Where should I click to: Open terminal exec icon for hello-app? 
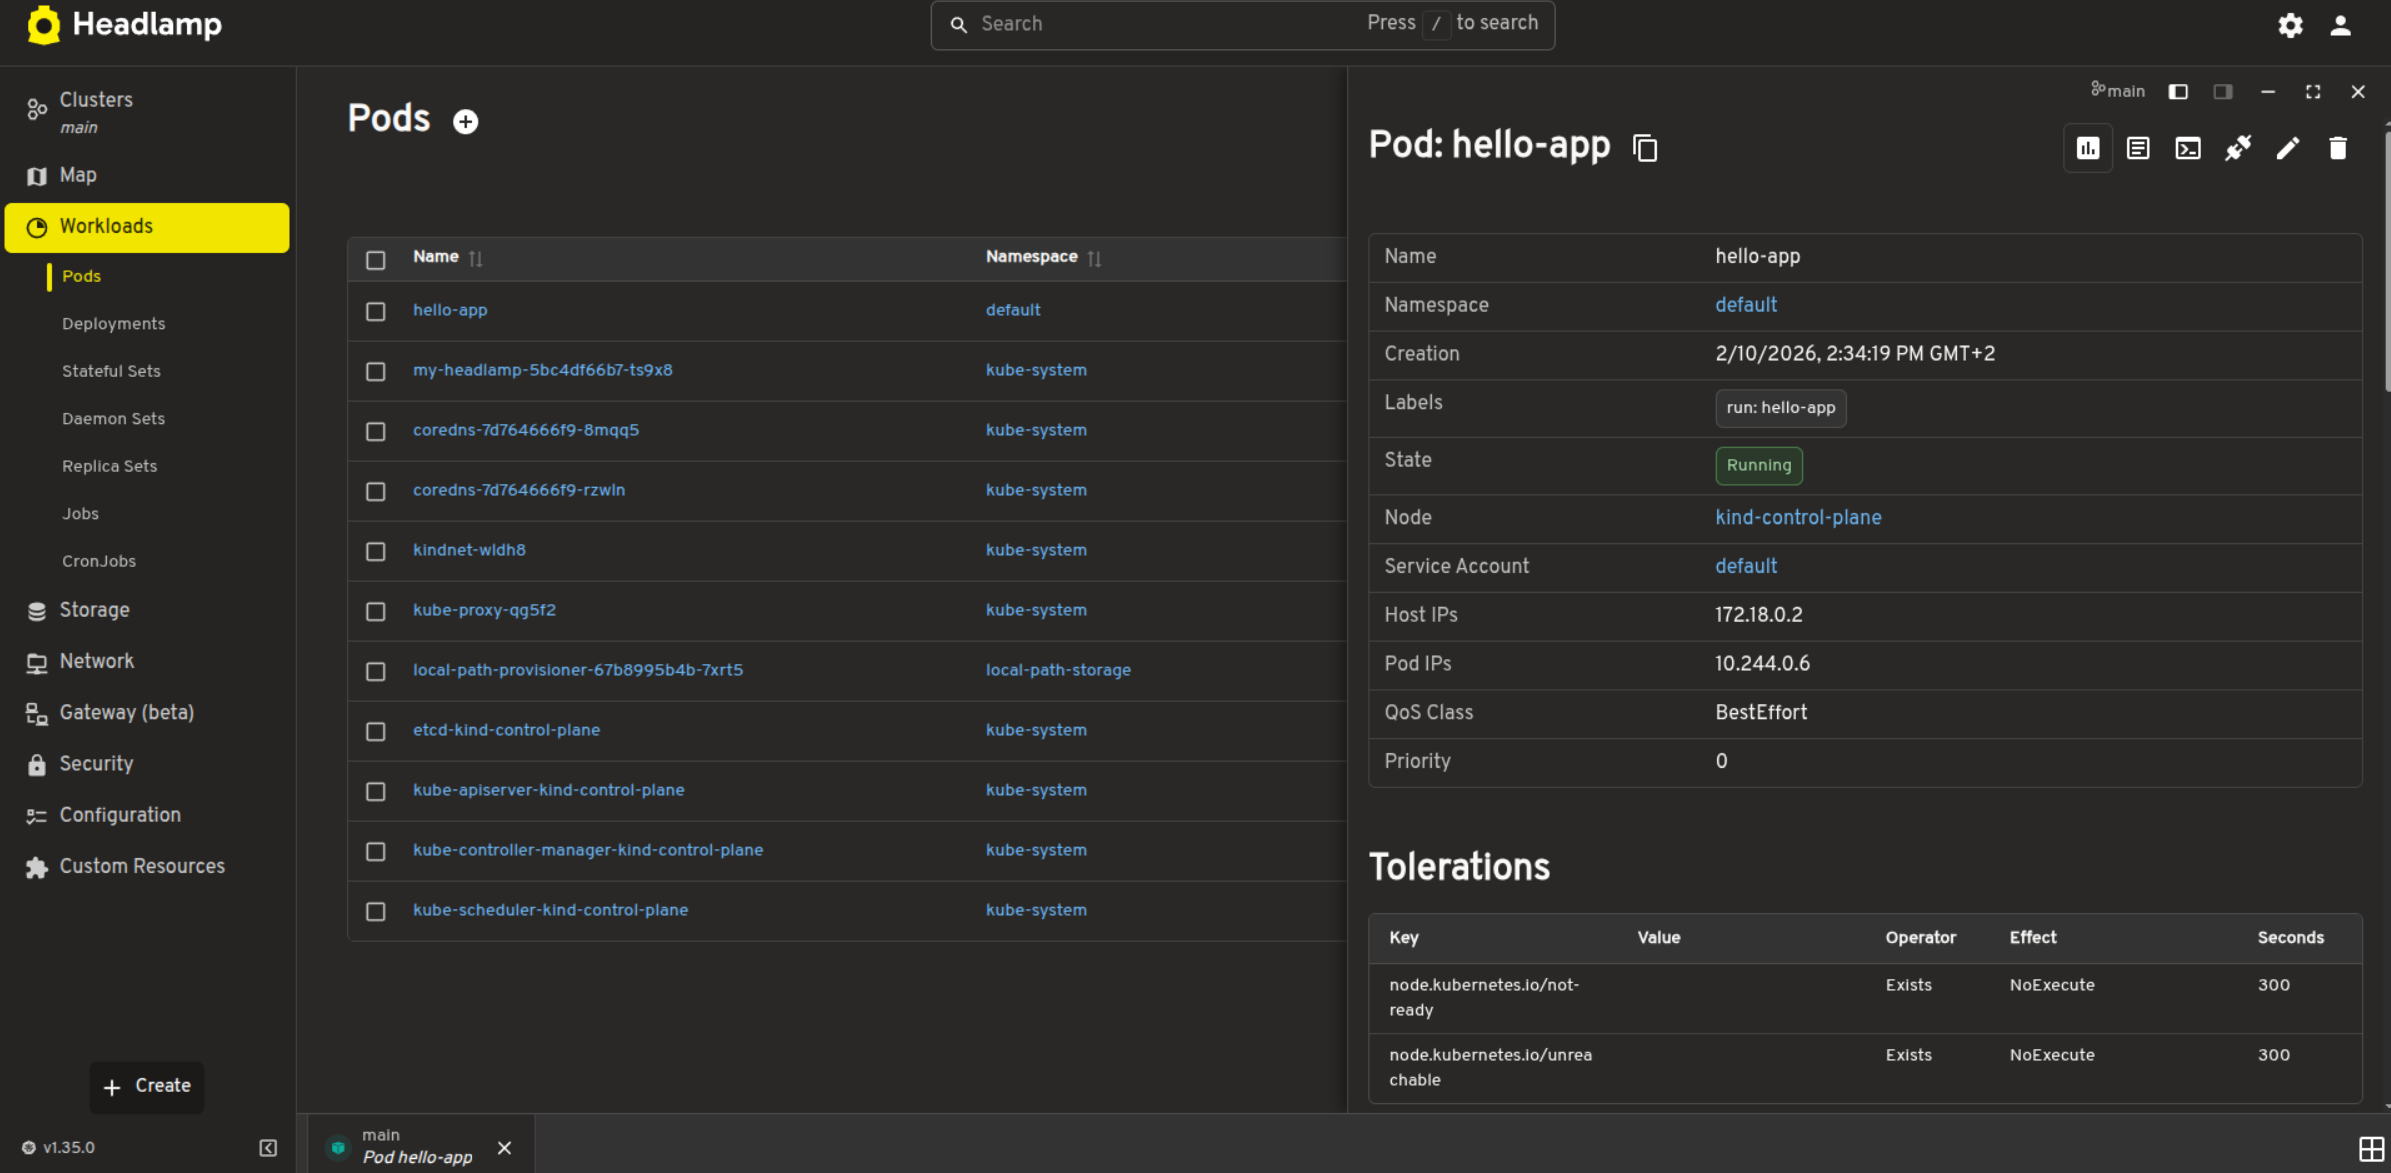(2188, 149)
